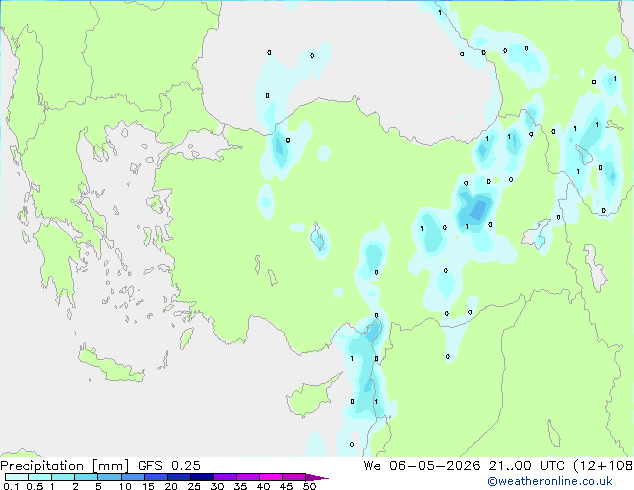
Task: Pick legend swatch between 15 and 20
Action: pos(155,477)
